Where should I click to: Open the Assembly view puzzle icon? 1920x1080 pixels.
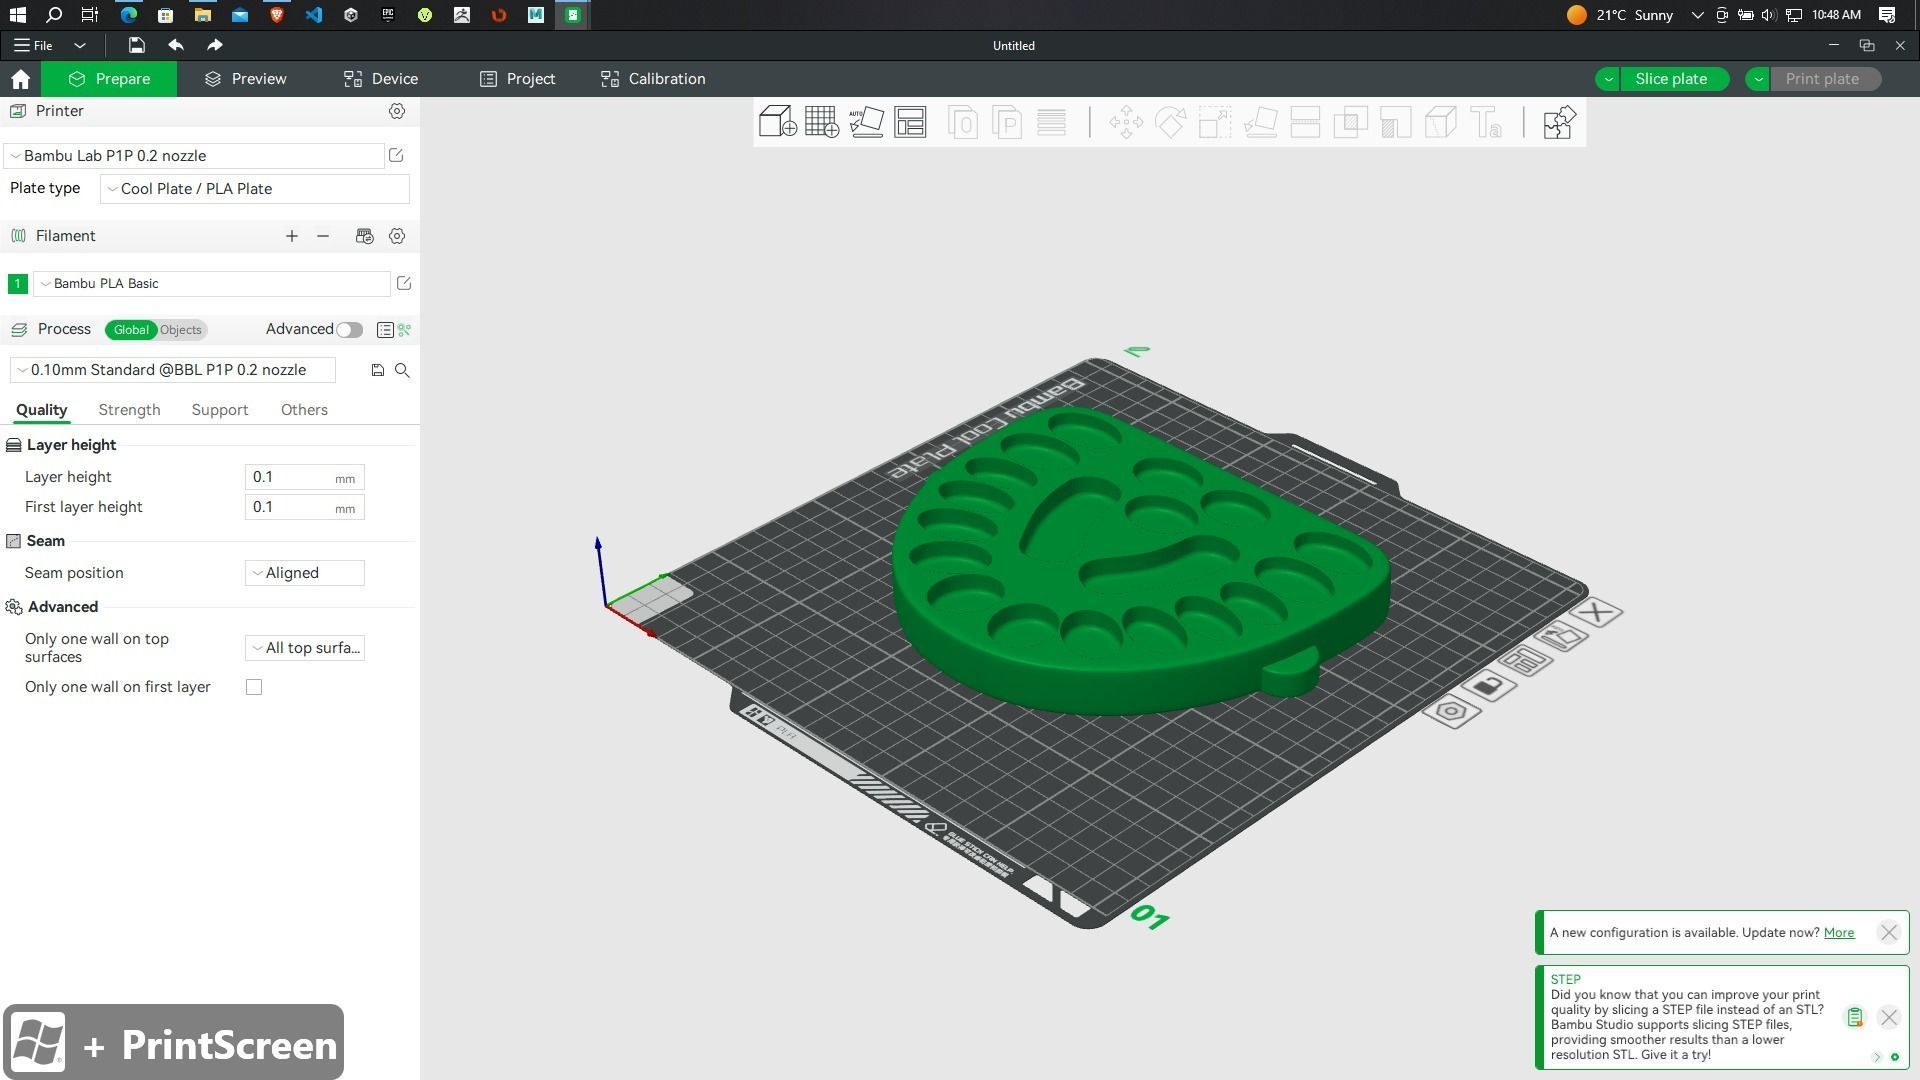point(1558,122)
